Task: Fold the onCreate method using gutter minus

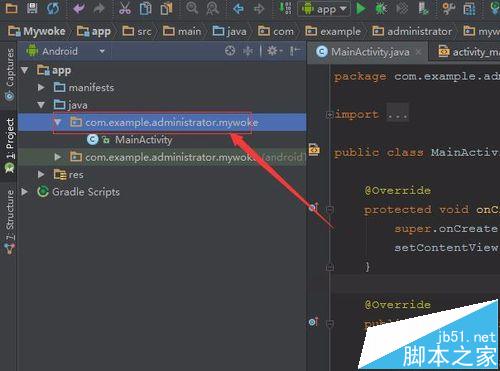Action: pyautogui.click(x=330, y=210)
